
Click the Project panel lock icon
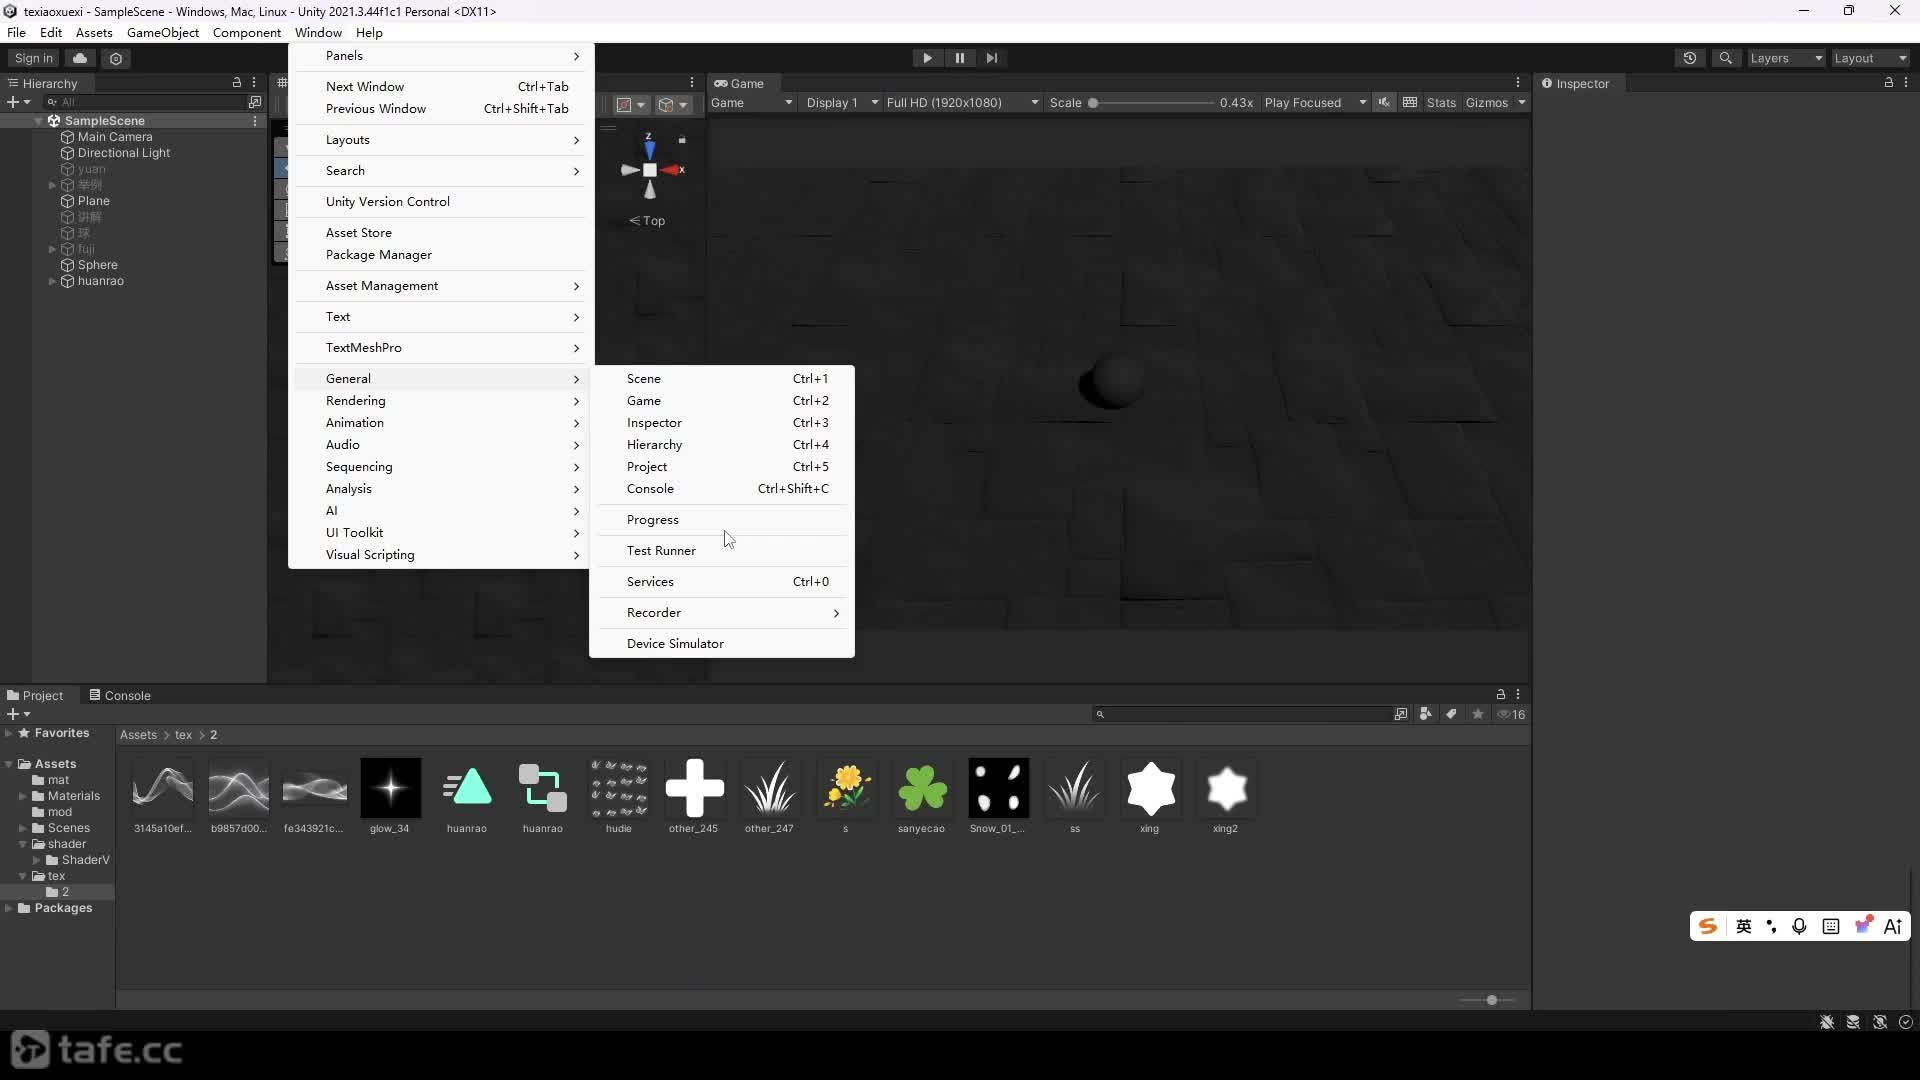pyautogui.click(x=1500, y=694)
